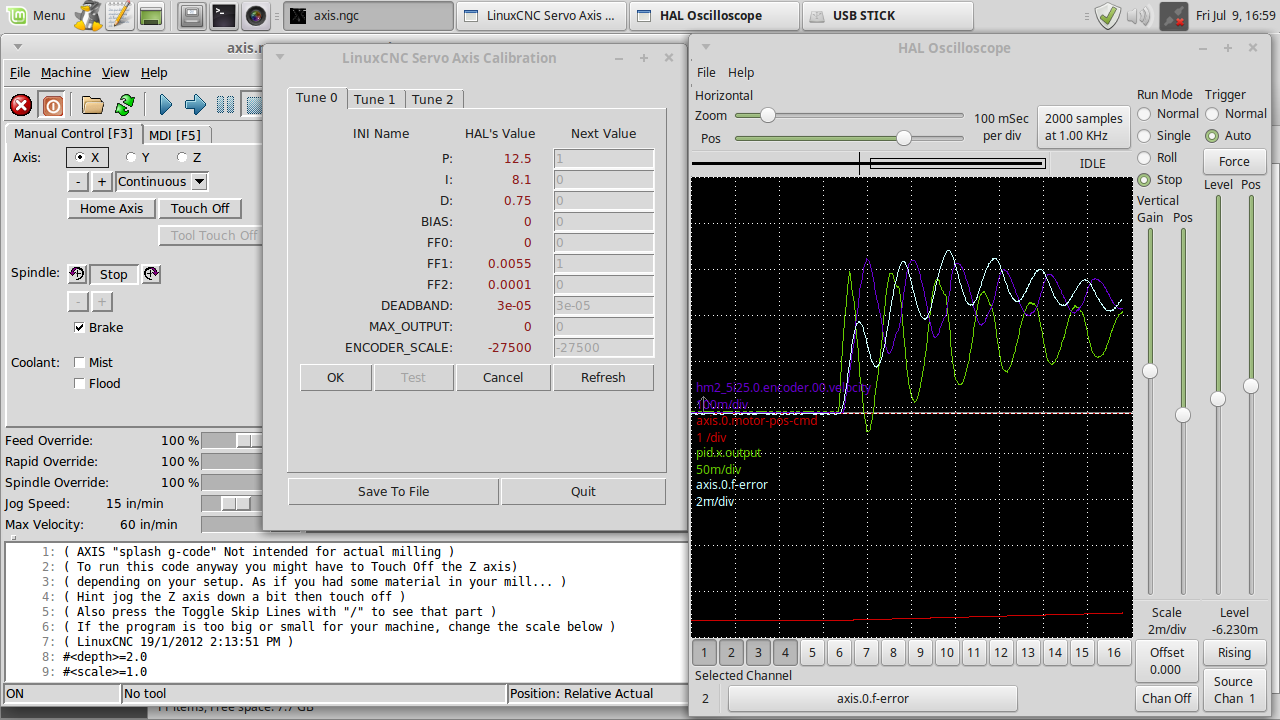The image size is (1280, 720).
Task: Select Run Mode Single radio
Action: tap(1145, 136)
